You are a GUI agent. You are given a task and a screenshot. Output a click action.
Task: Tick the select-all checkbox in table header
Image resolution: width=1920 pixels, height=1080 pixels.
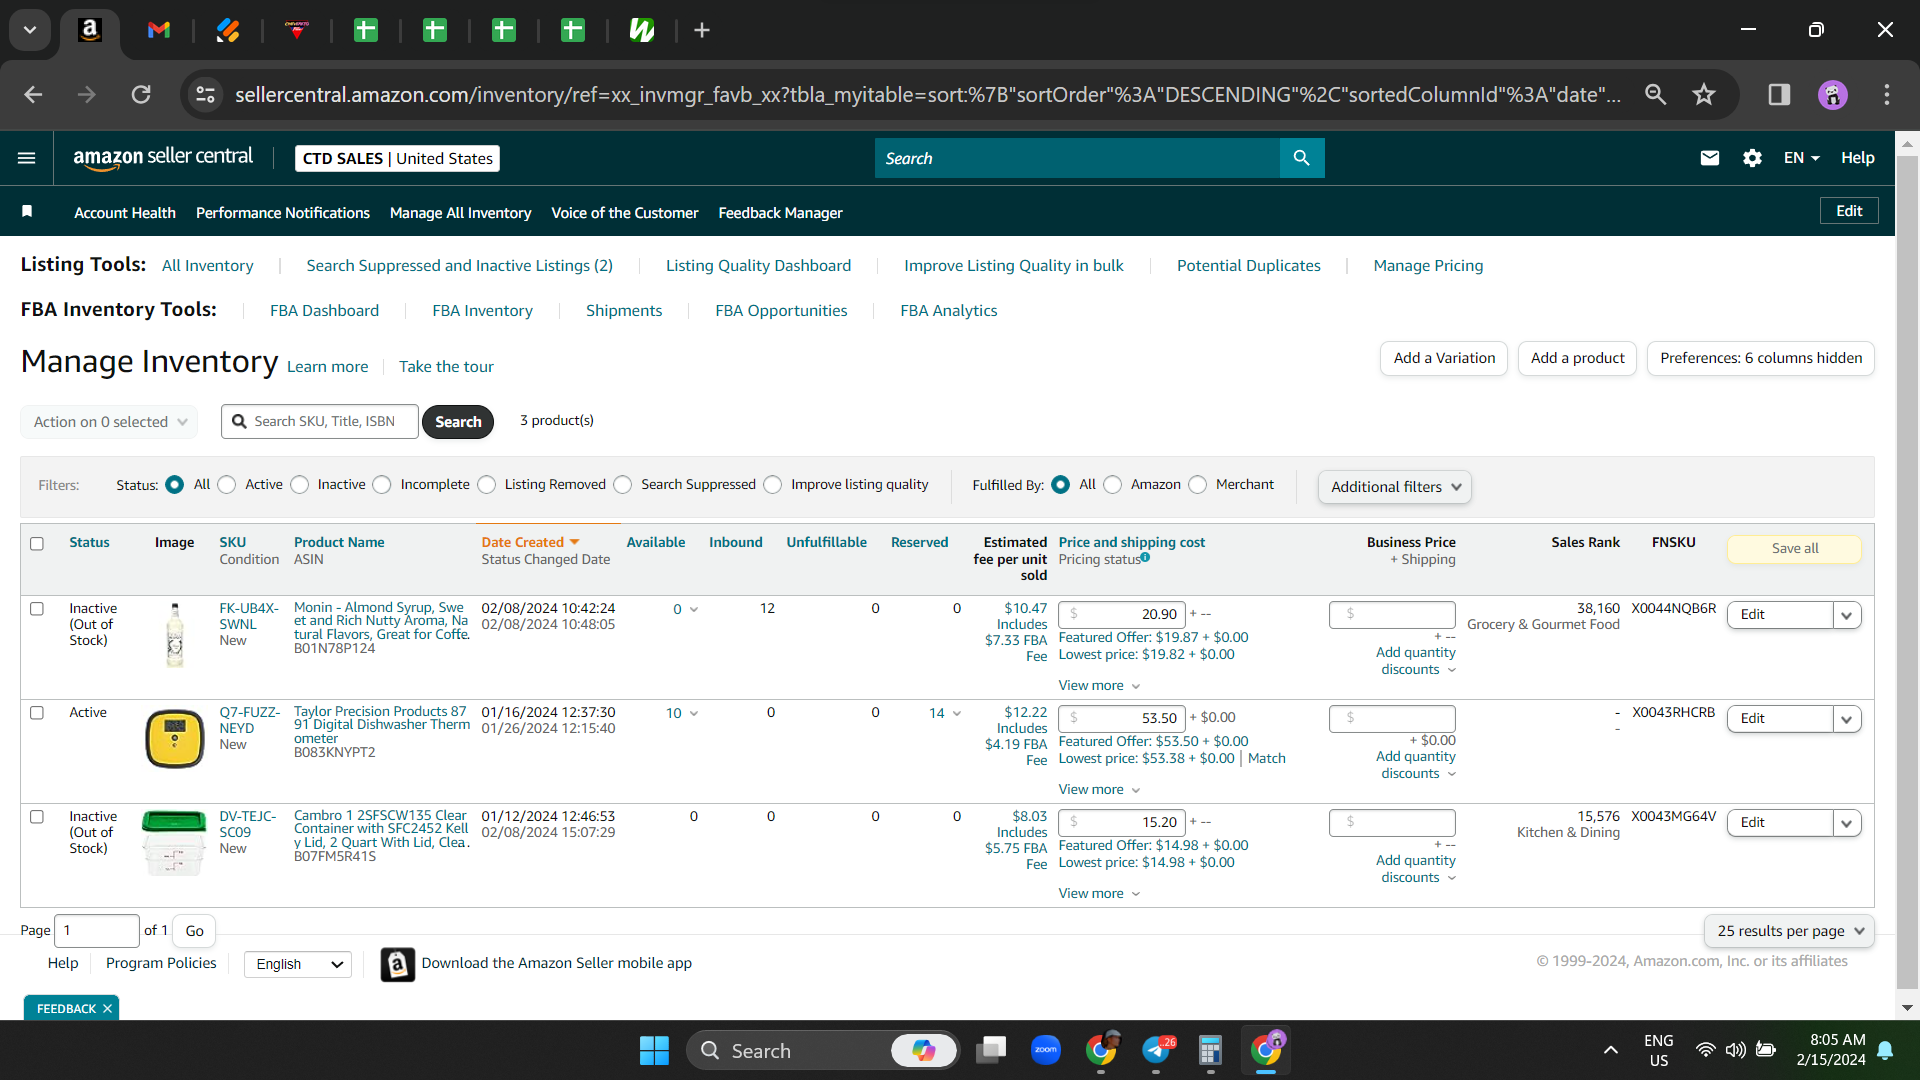coord(37,544)
